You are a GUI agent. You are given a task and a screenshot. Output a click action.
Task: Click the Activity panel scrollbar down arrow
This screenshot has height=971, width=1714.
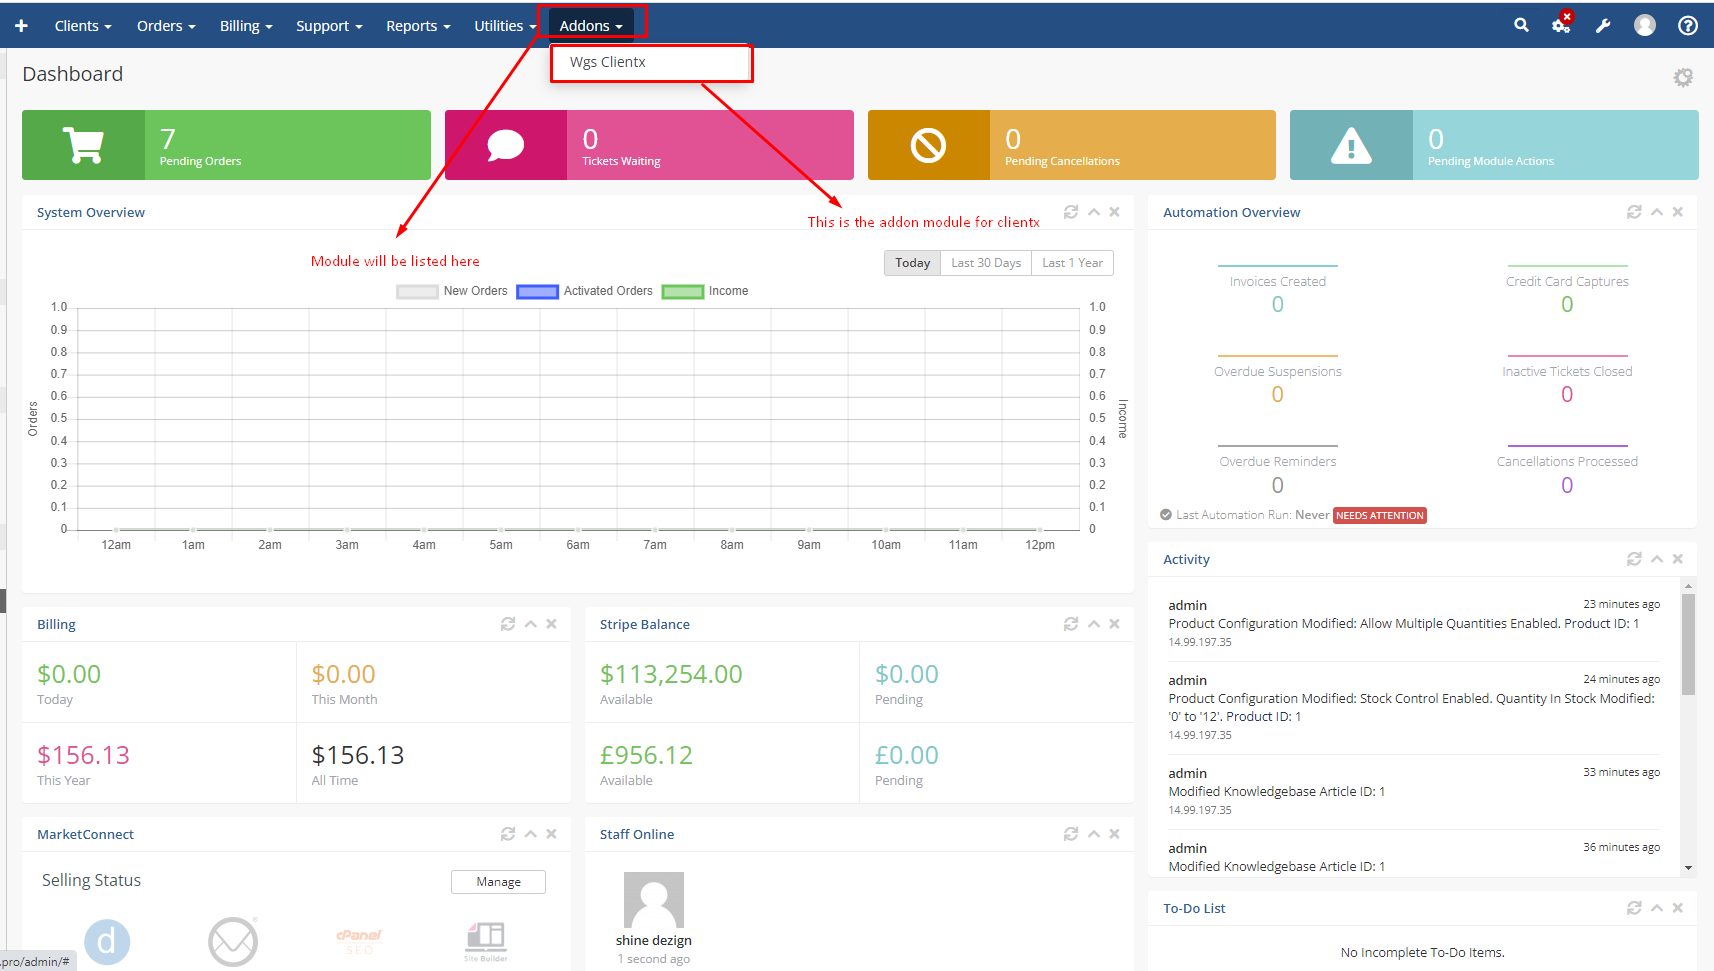point(1688,868)
